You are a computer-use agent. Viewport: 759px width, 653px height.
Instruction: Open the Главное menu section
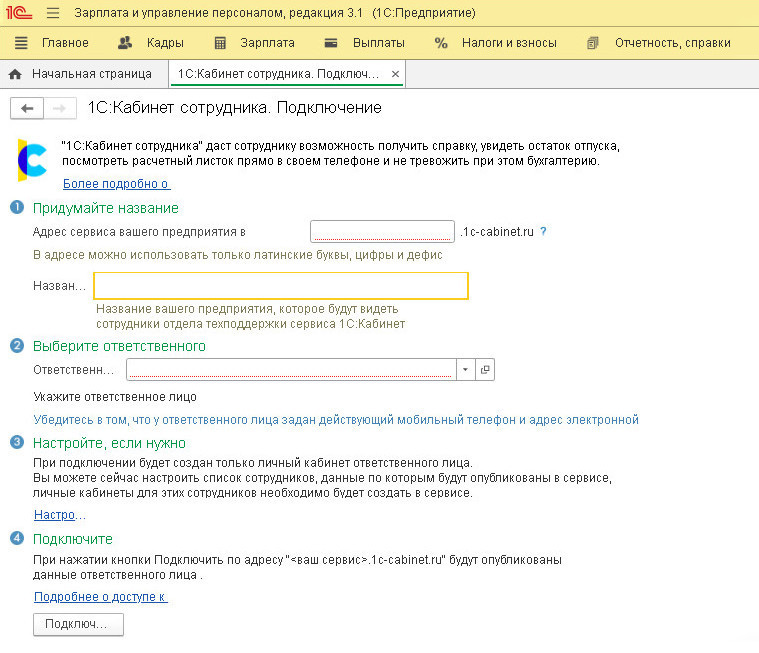click(53, 43)
